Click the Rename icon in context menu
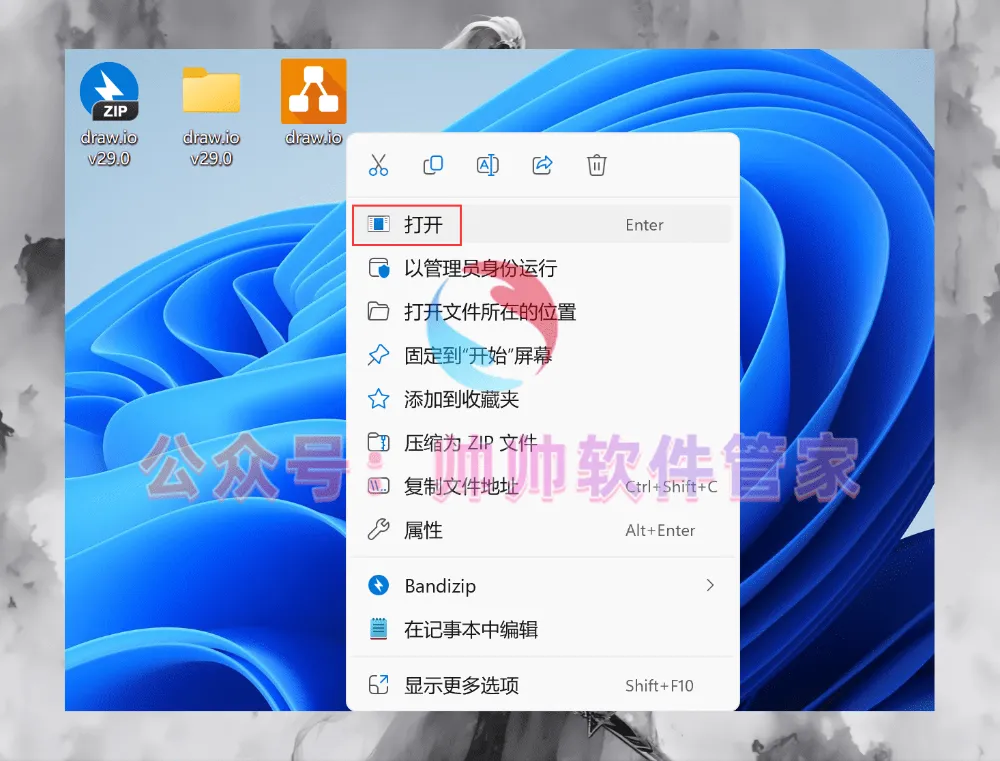The image size is (1000, 761). [488, 165]
